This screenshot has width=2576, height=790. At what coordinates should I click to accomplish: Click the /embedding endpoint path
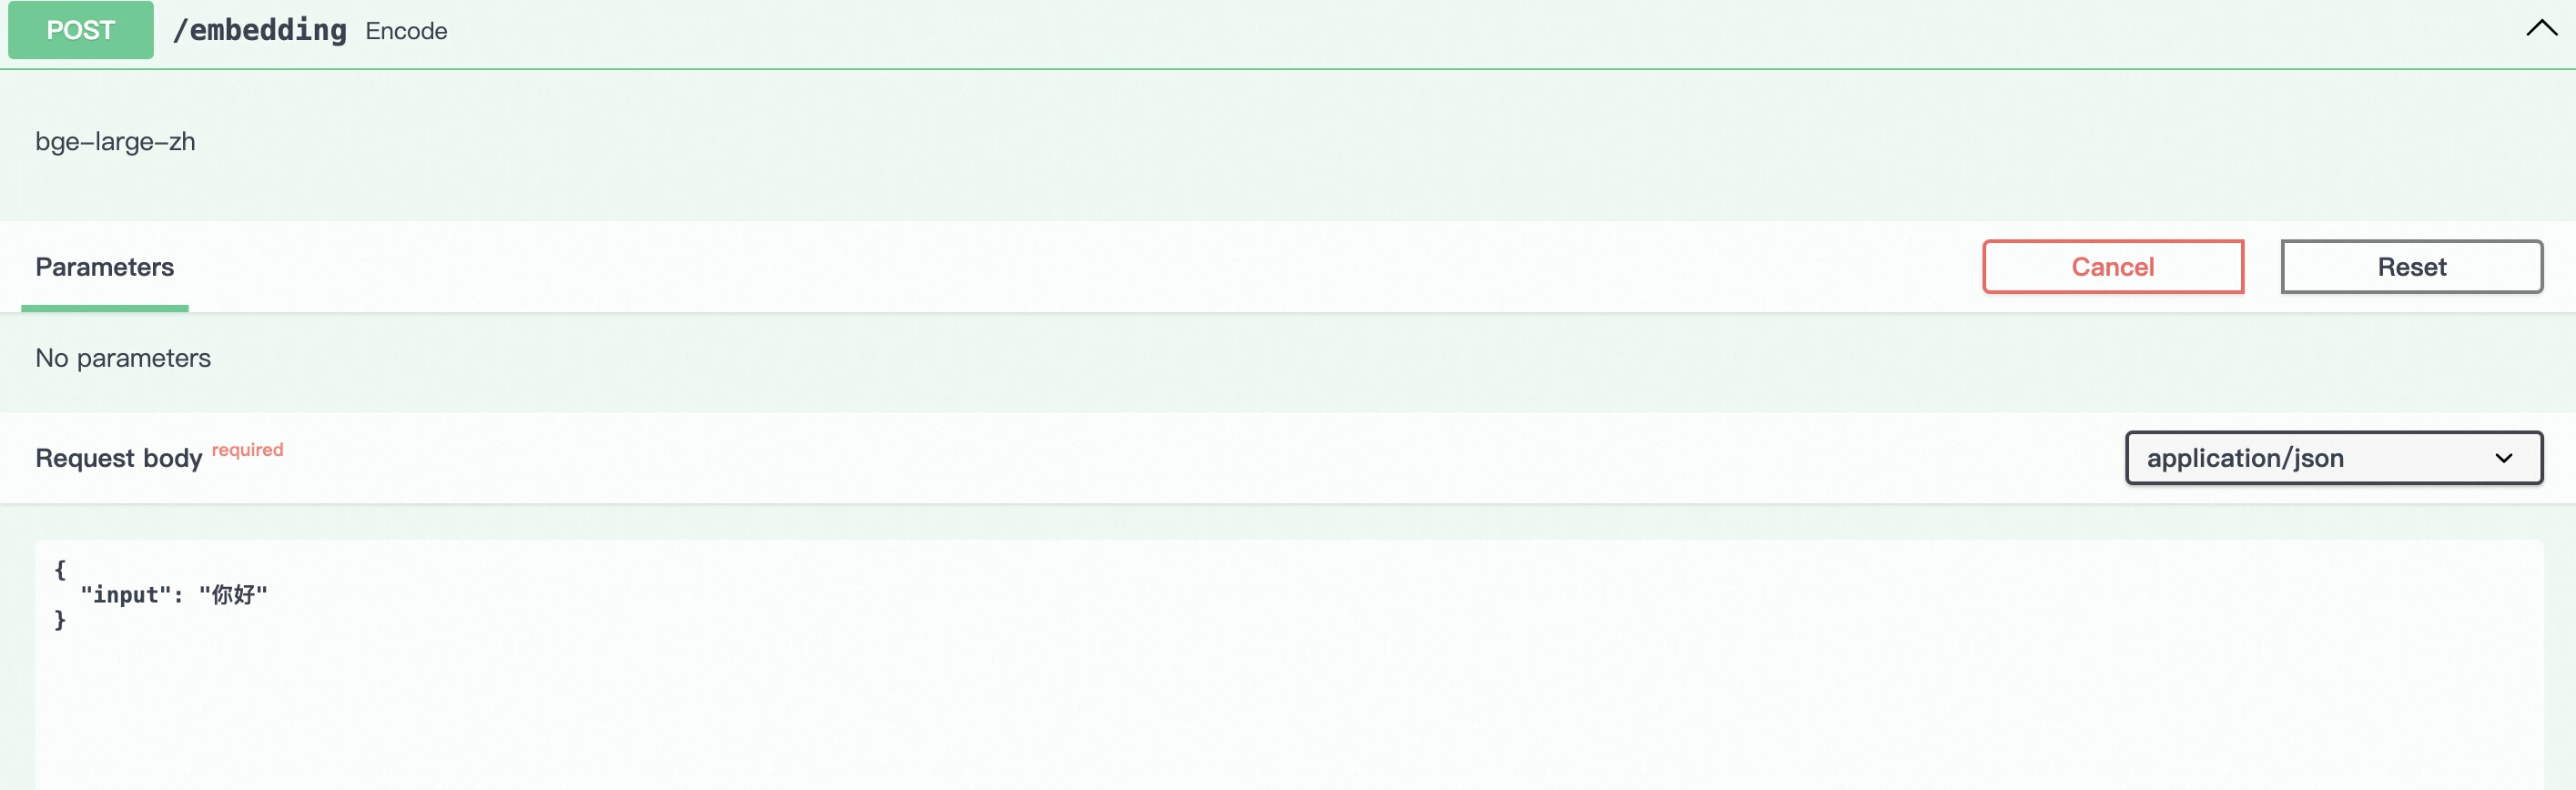260,30
